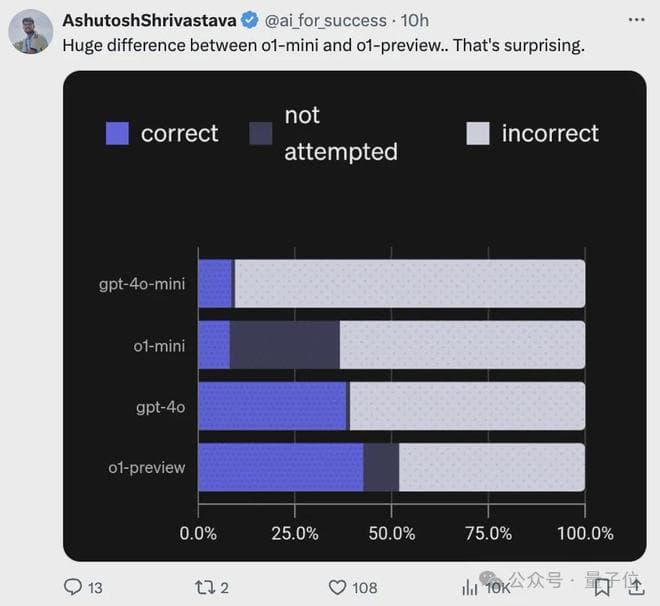
Task: Click the blue verified badge
Action: [x=249, y=20]
